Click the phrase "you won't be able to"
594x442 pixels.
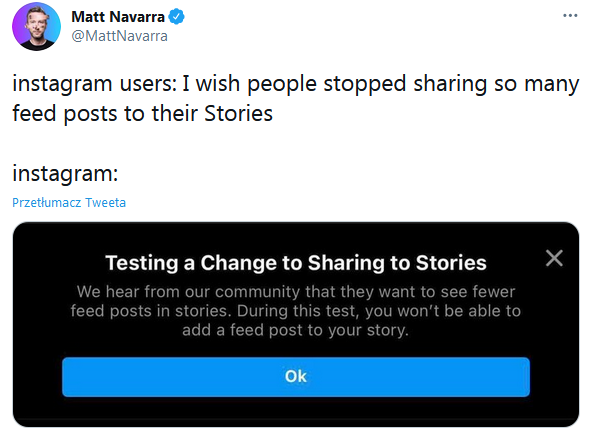click(443, 311)
